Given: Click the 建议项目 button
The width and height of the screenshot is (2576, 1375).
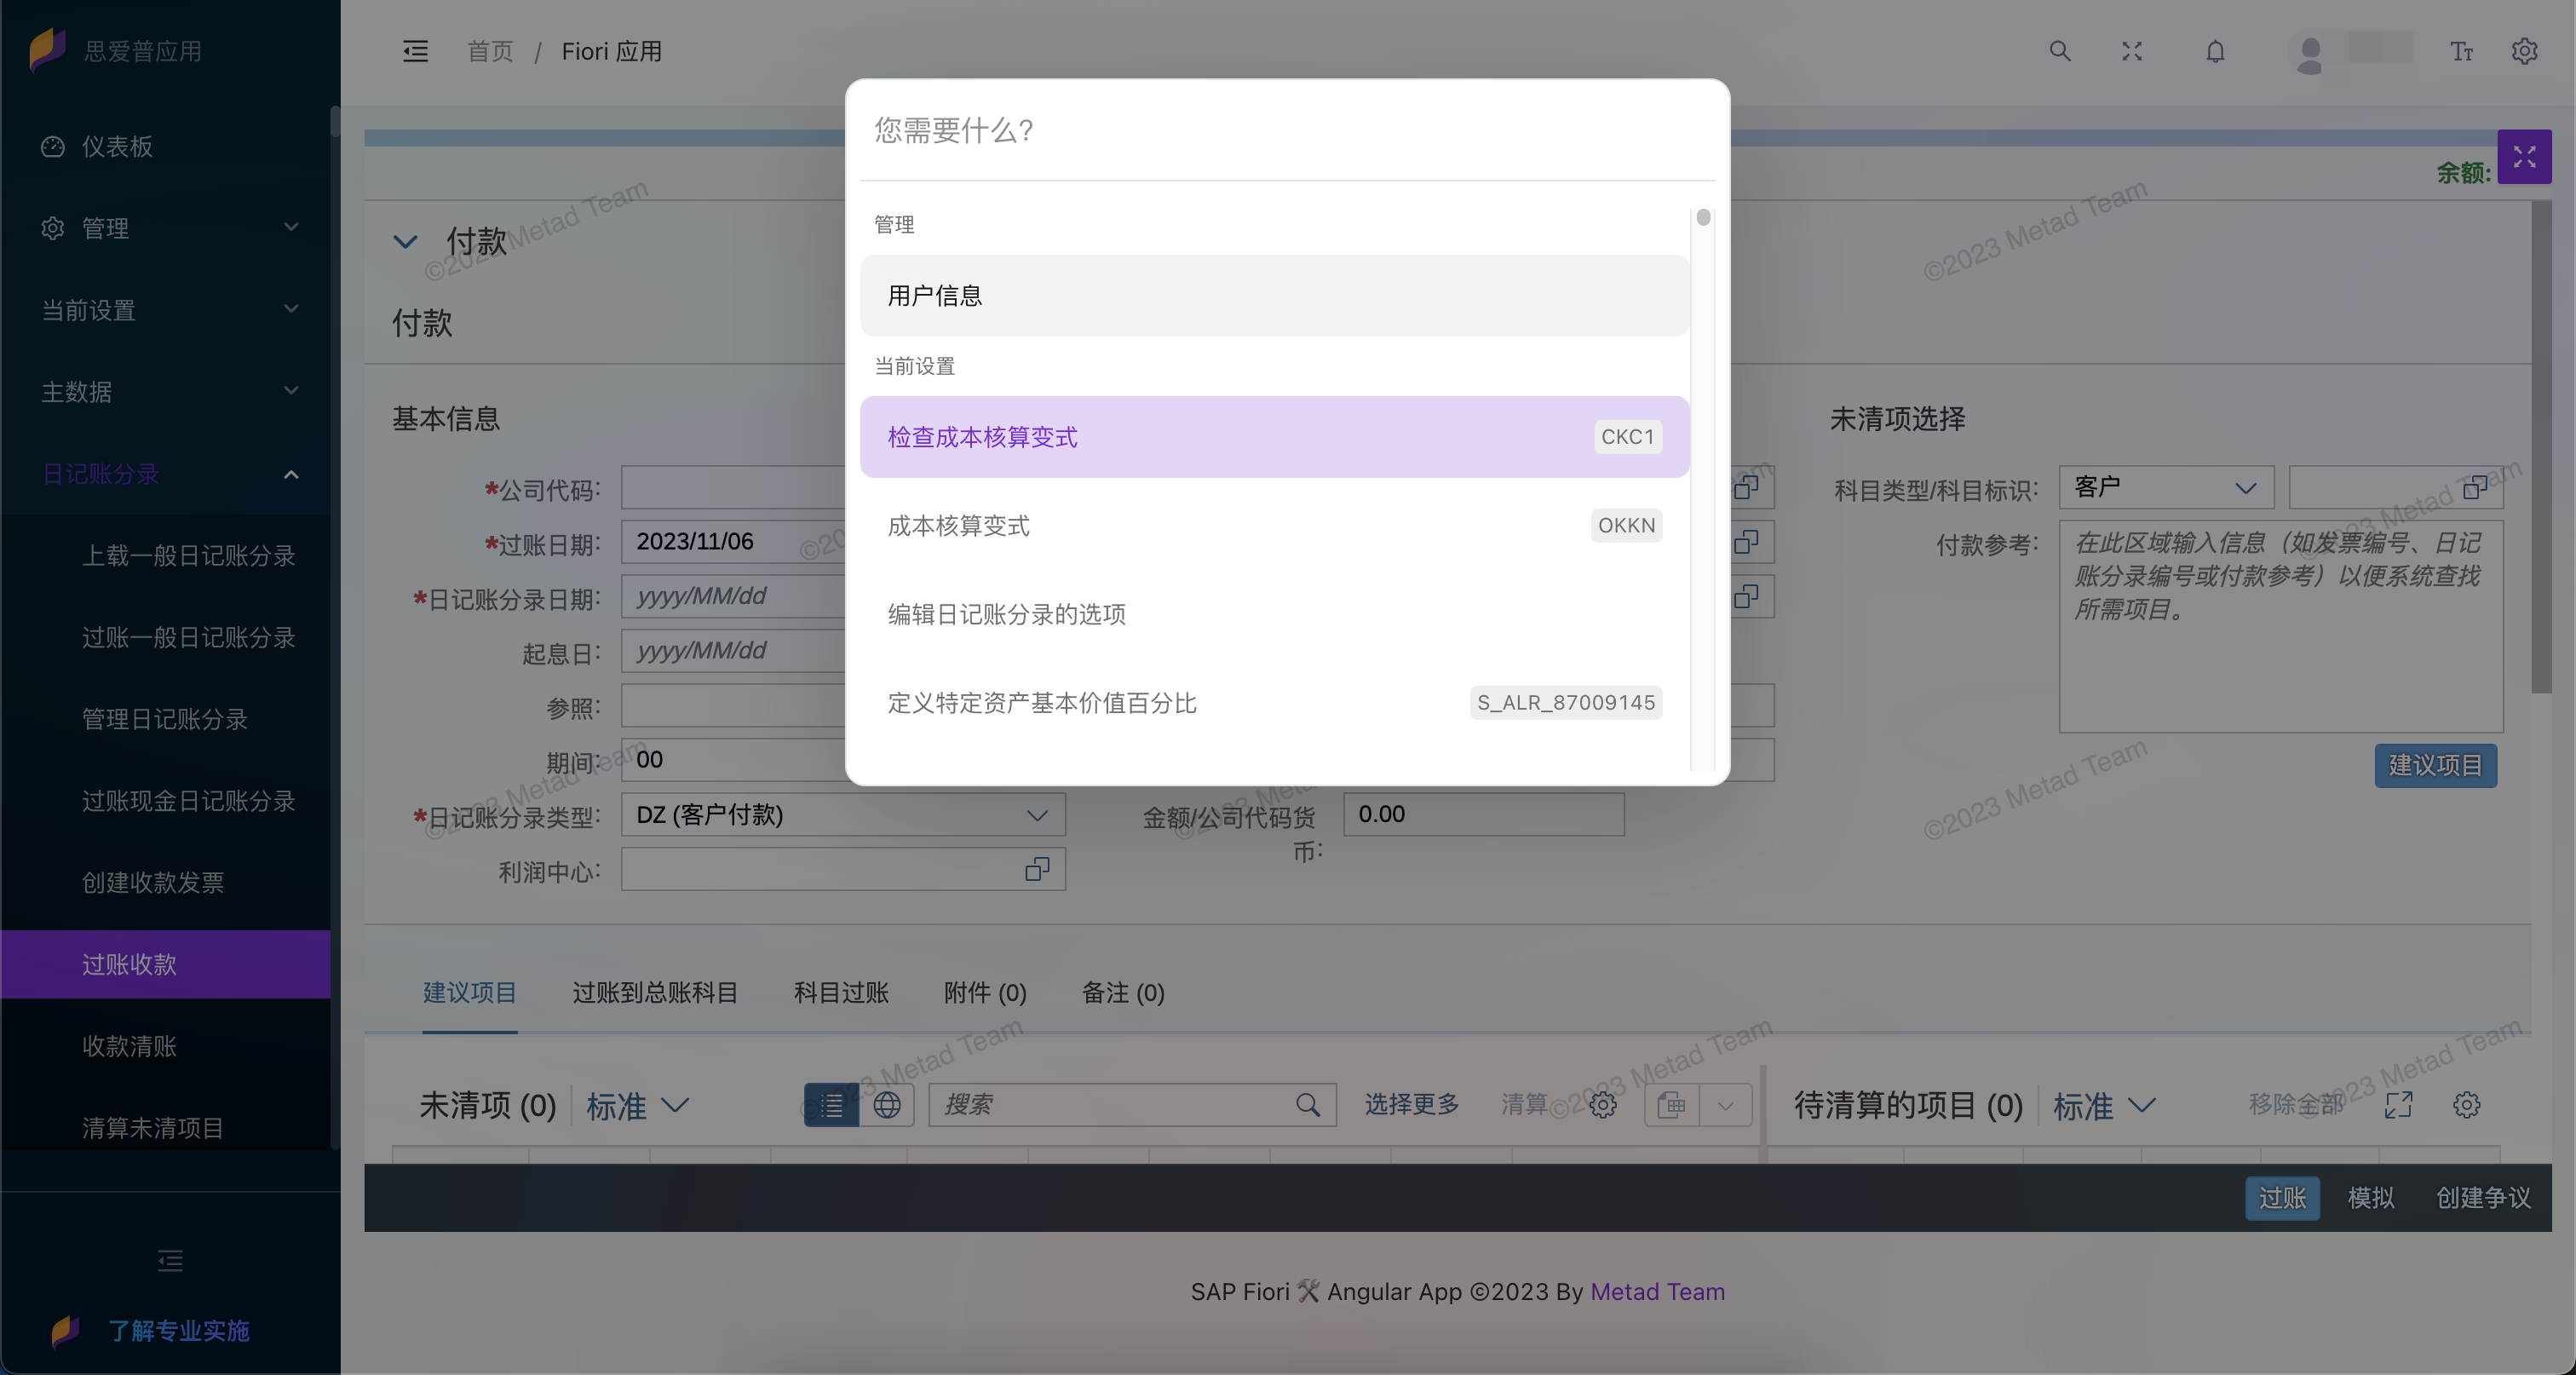Looking at the screenshot, I should [x=2435, y=766].
